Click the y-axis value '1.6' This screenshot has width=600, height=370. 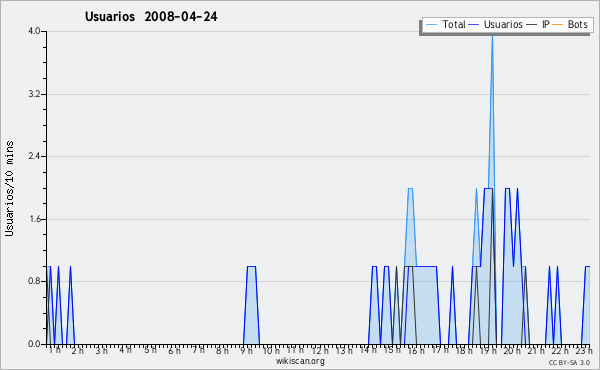pyautogui.click(x=34, y=219)
